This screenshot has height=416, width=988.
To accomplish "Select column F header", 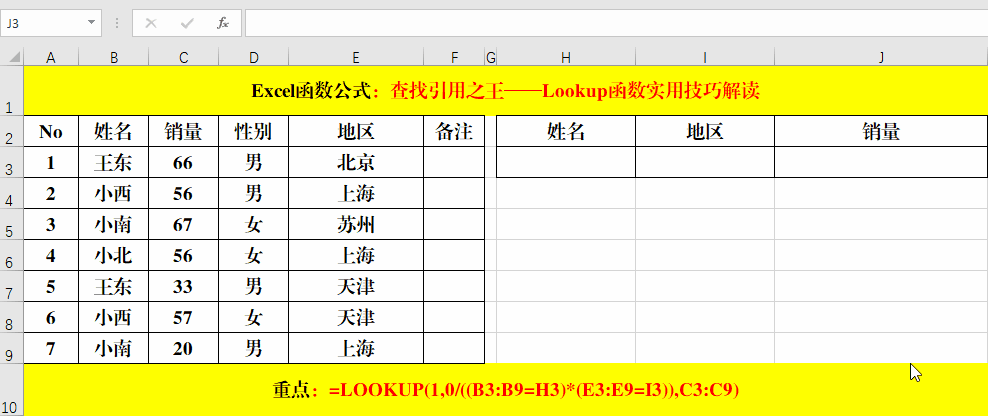I will pyautogui.click(x=454, y=57).
